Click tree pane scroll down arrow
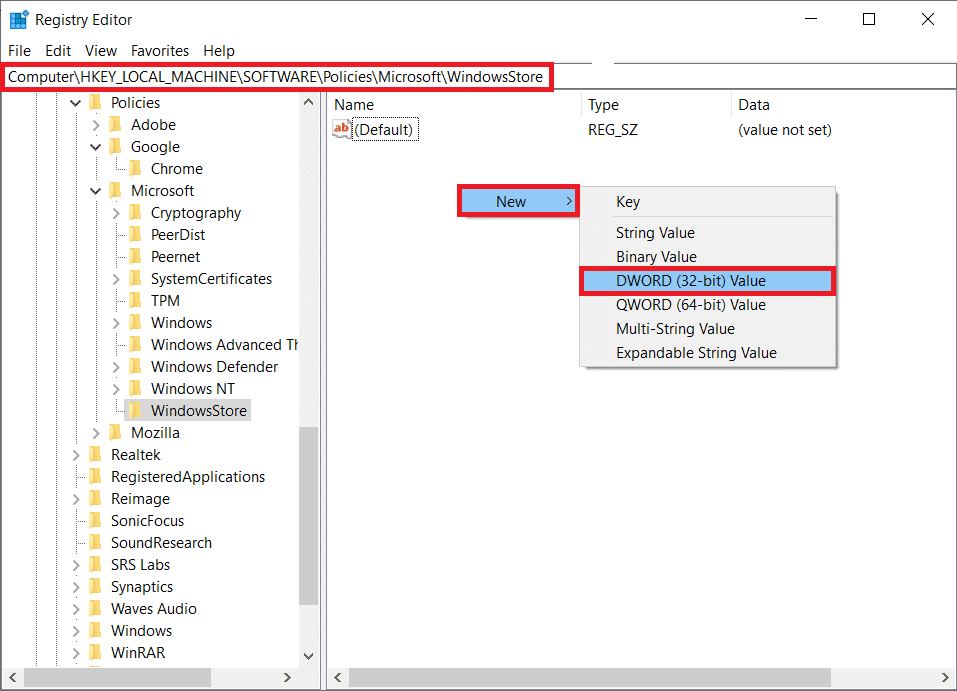This screenshot has height=691, width=957. pos(309,656)
